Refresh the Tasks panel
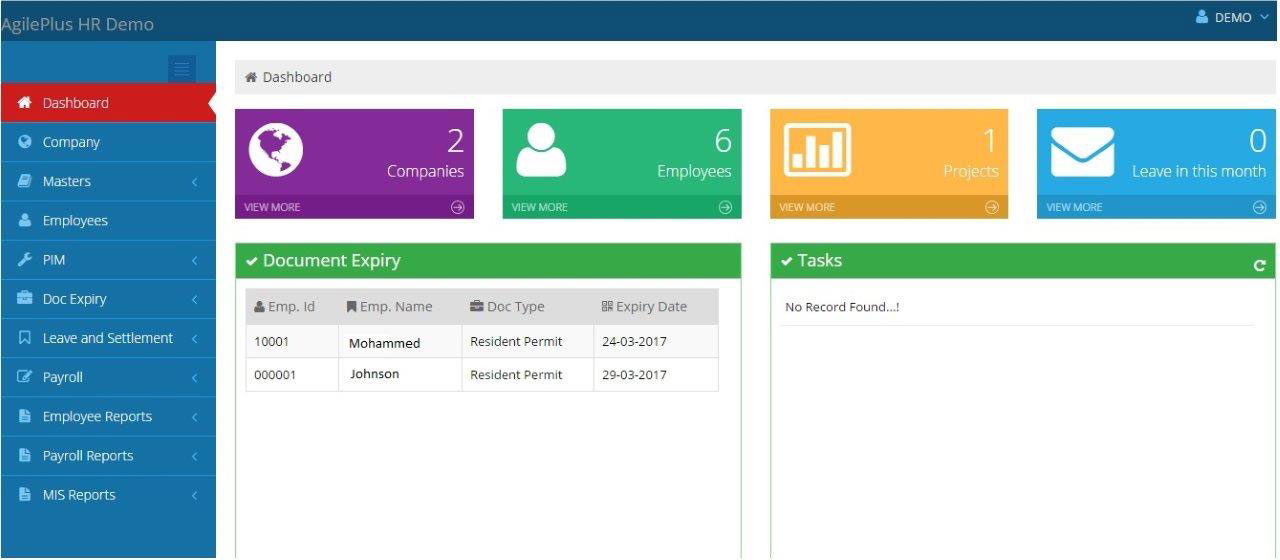Viewport: 1280px width, 560px height. [x=1259, y=265]
